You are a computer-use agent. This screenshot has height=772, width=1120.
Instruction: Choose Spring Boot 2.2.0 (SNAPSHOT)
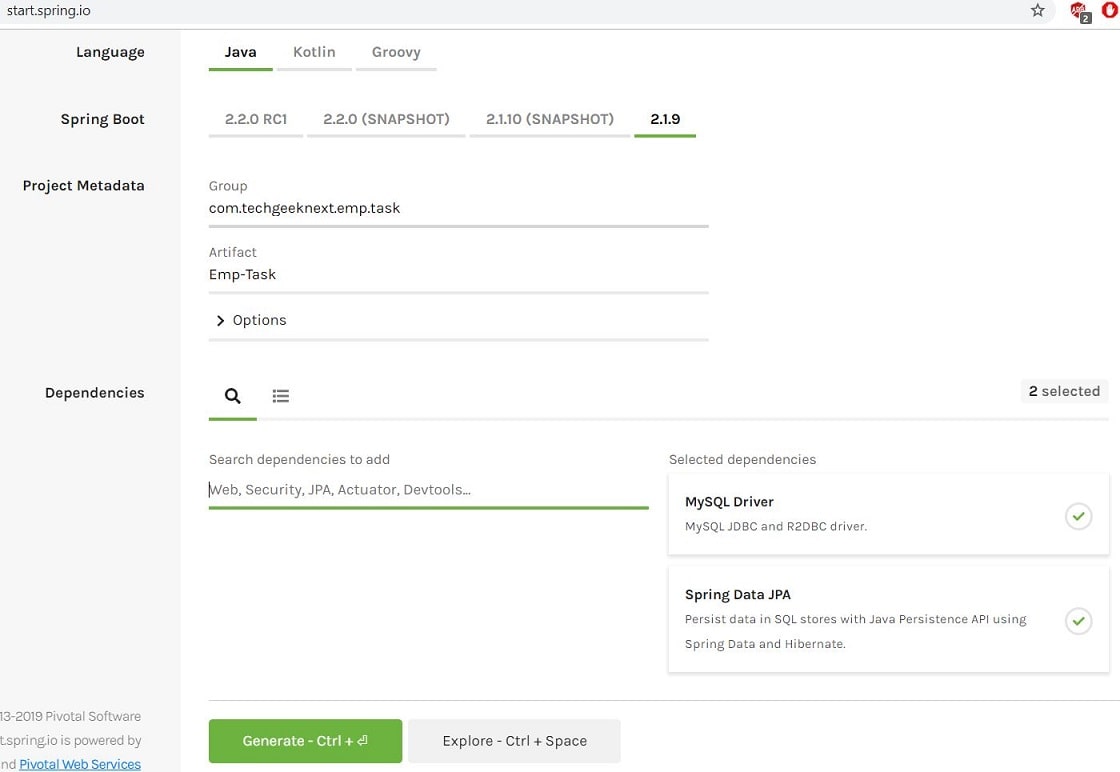(x=386, y=119)
